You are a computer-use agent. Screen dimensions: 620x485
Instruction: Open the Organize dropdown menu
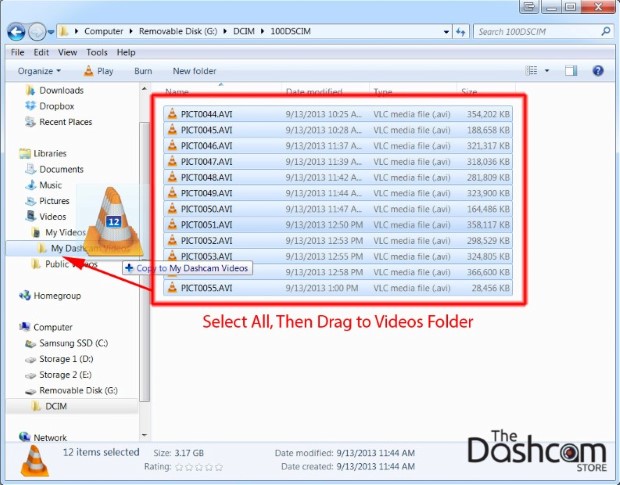tap(39, 71)
